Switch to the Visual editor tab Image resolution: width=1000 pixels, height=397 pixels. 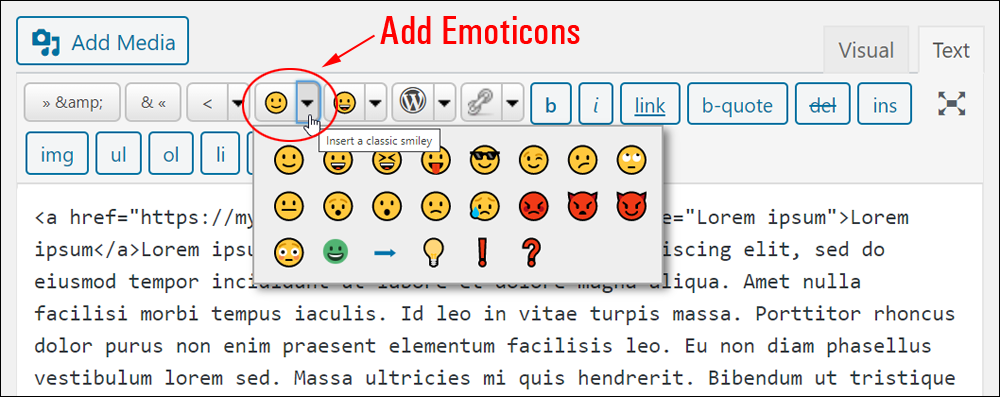coord(866,50)
